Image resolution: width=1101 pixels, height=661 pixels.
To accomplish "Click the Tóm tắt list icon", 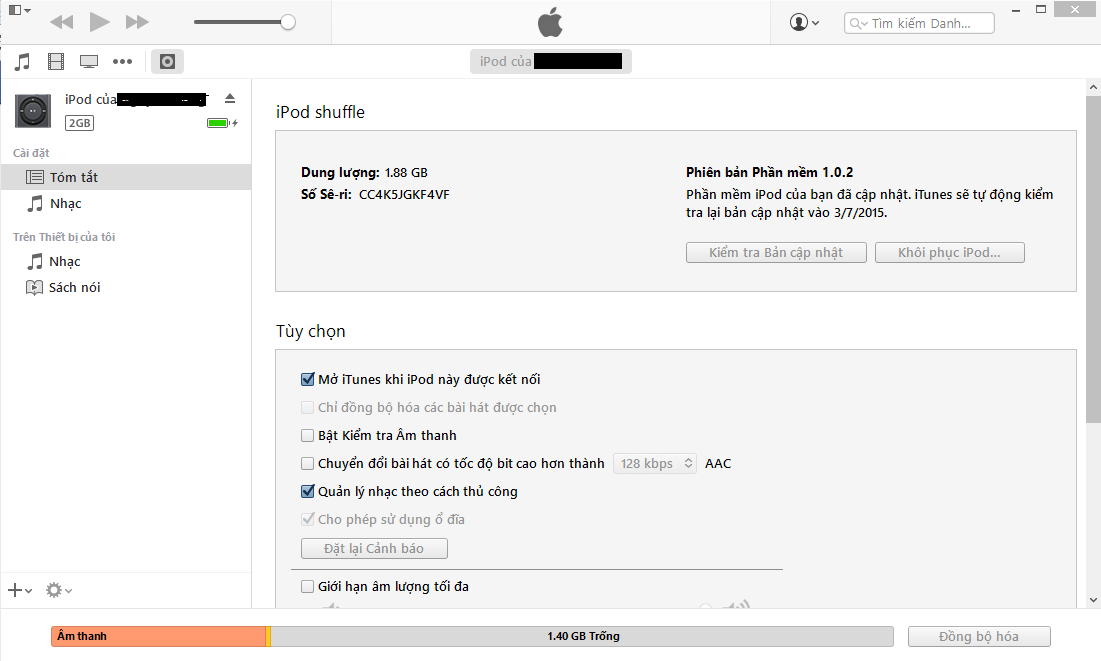I will tap(34, 177).
